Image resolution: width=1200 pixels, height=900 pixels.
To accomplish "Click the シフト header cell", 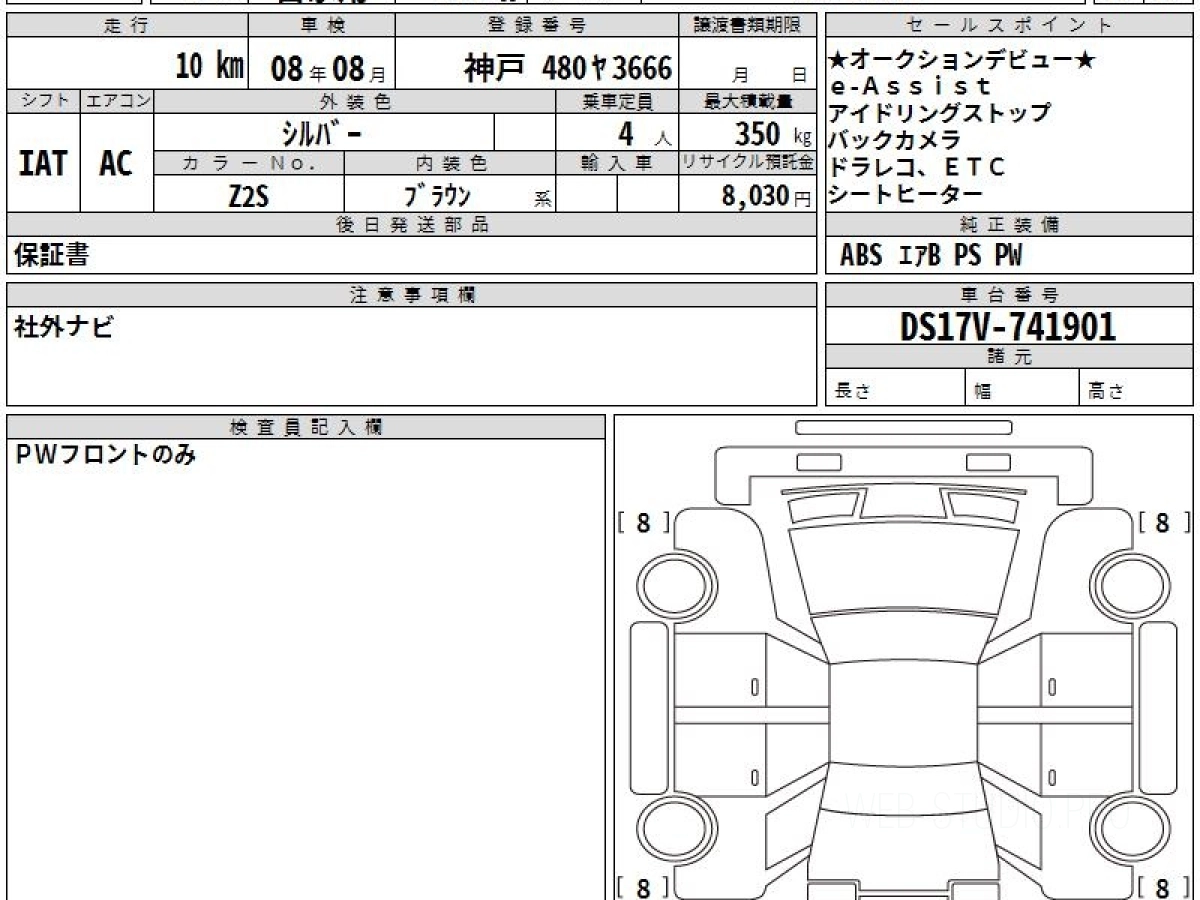I will point(43,101).
